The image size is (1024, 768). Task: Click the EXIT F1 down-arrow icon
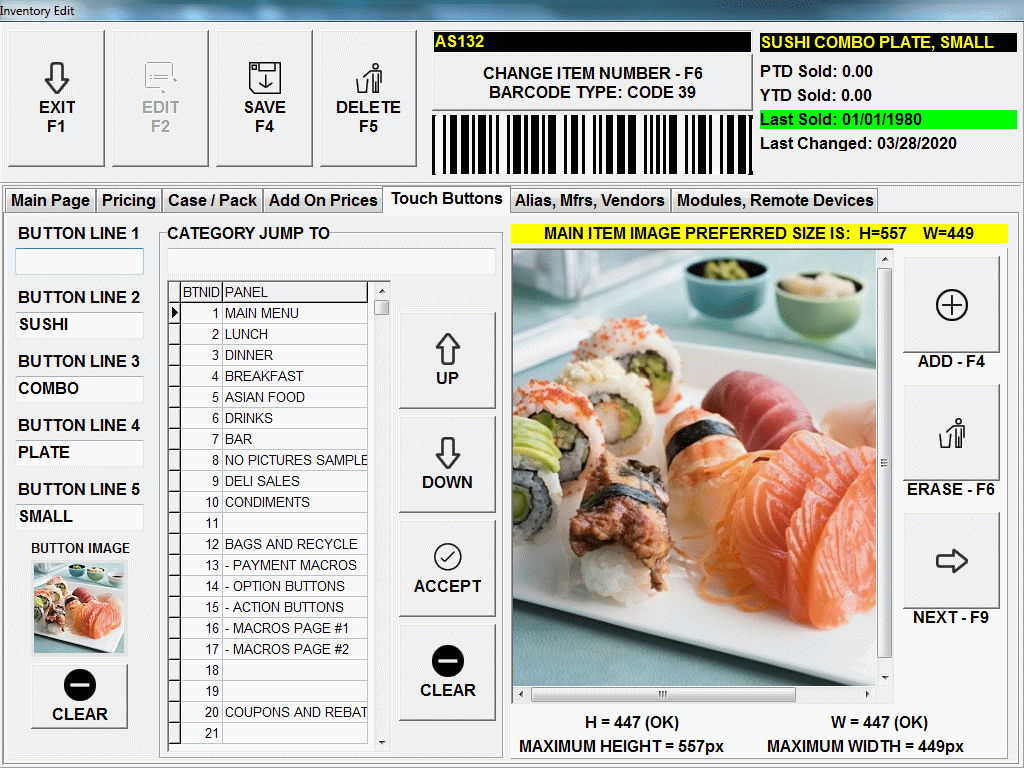coord(56,77)
